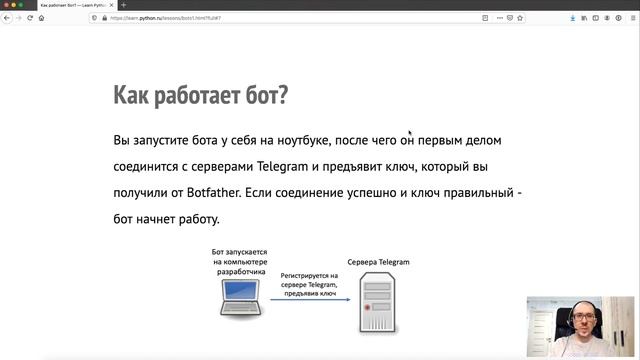Open the Firefox account icon
The width and height of the screenshot is (640, 360).
tap(607, 18)
